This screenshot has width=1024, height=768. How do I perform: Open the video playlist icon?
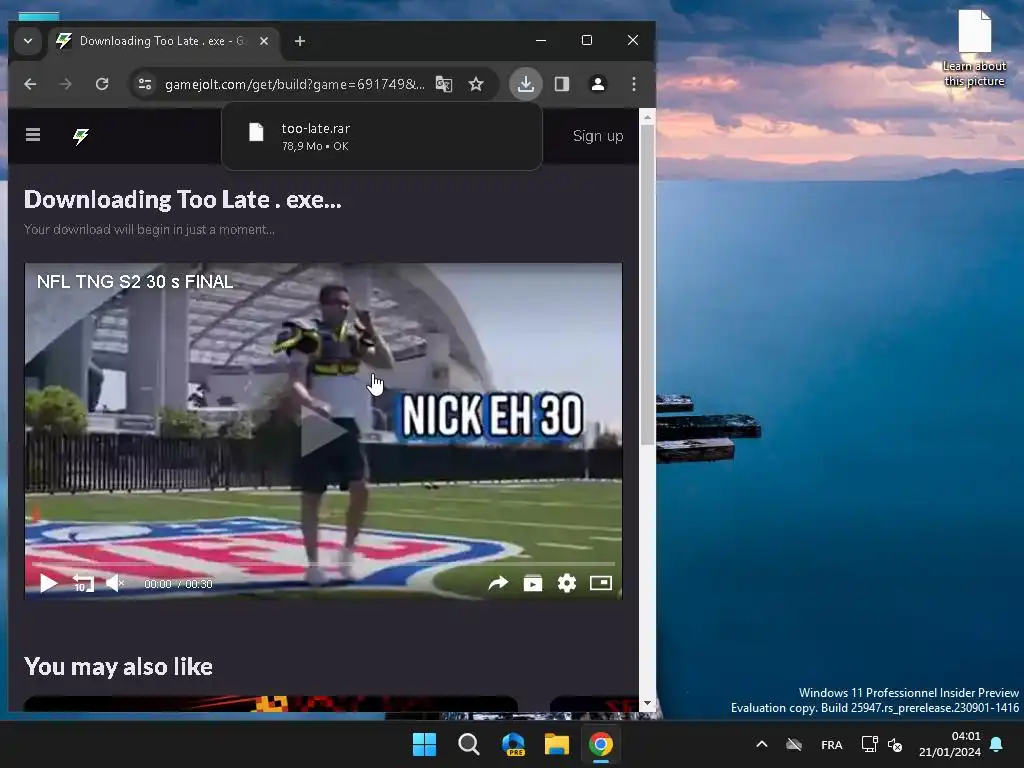[x=533, y=583]
